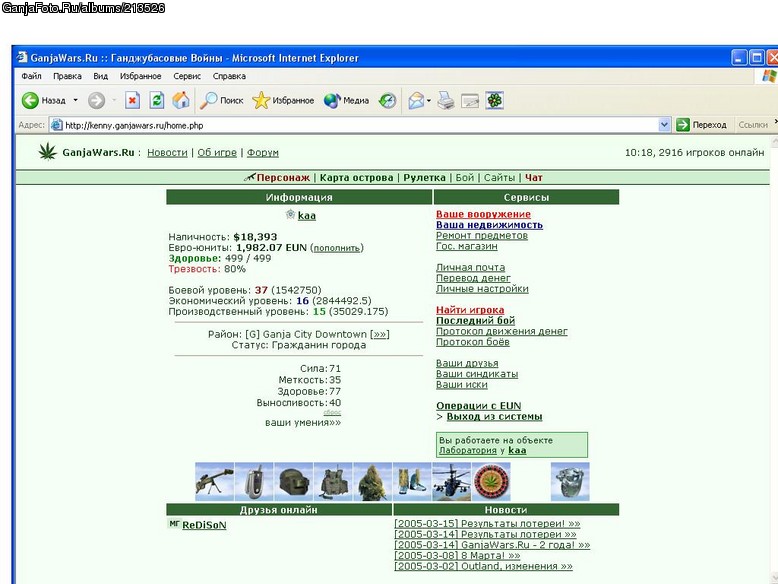The image size is (778, 584).
Task: Open the Файл menu
Action: (31, 76)
